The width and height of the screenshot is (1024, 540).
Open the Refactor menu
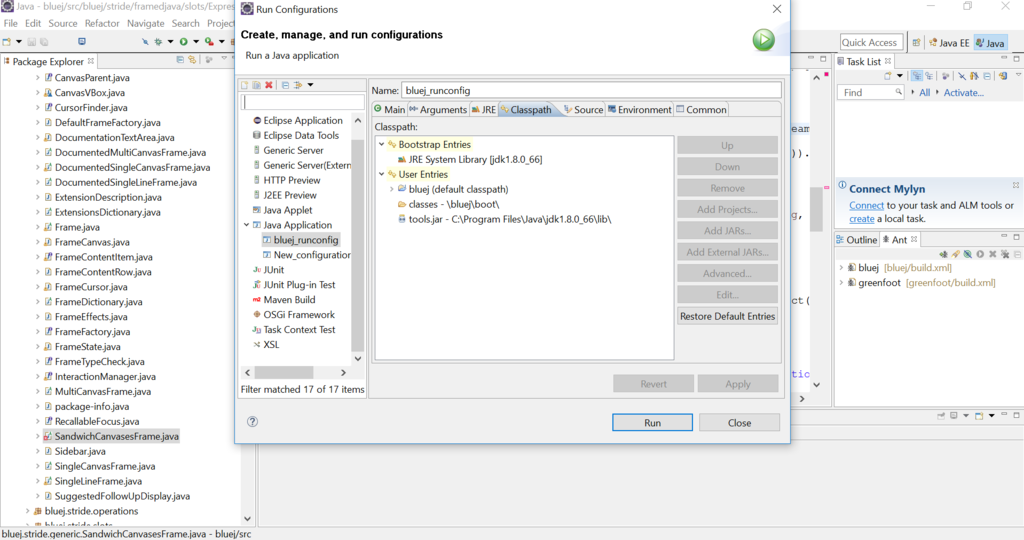click(102, 23)
